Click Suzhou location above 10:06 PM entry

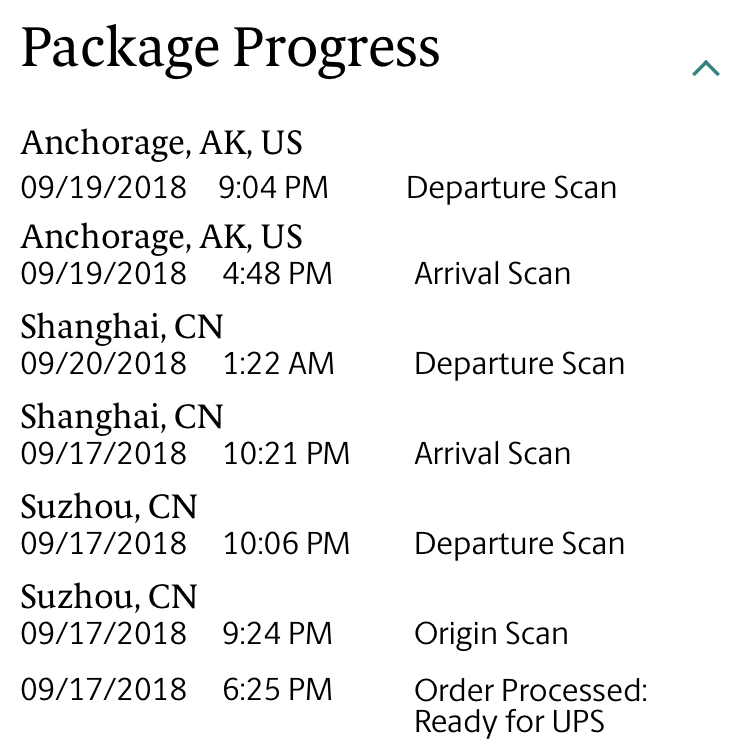pyautogui.click(x=109, y=507)
